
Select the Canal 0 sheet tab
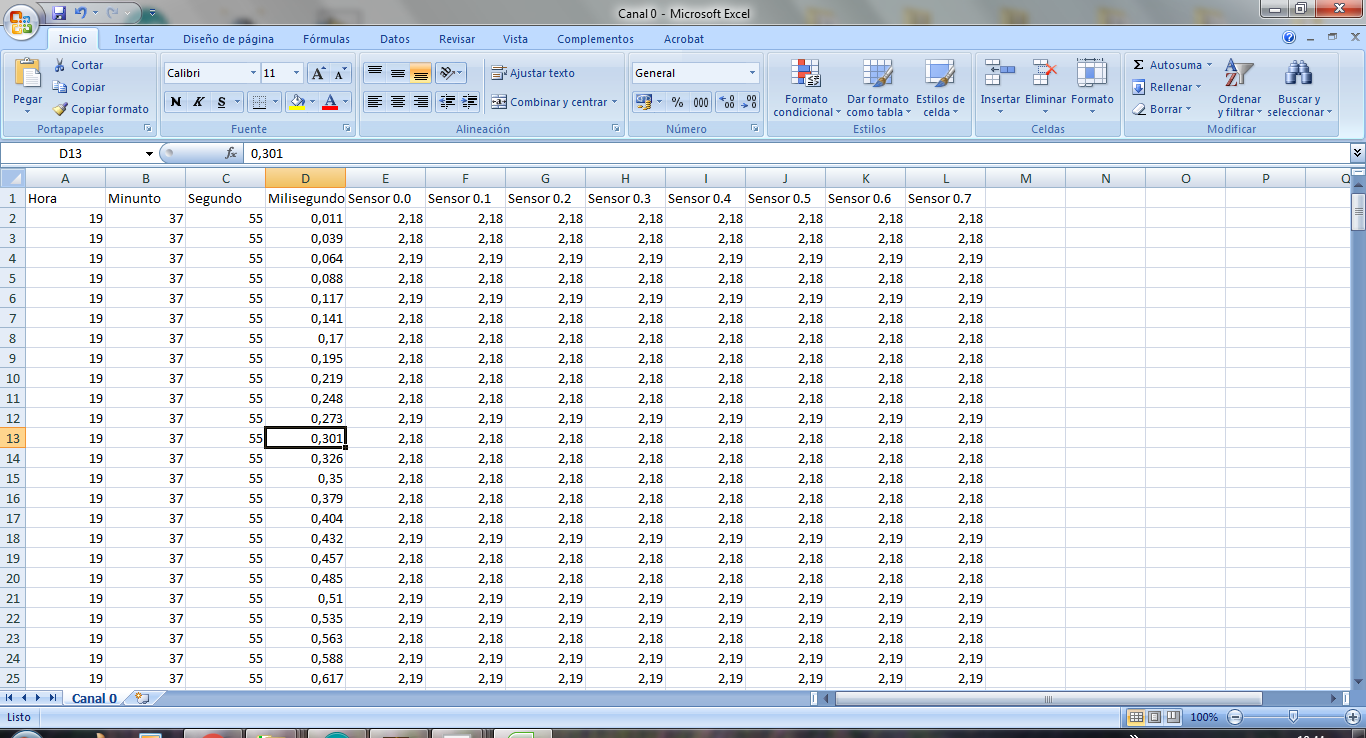94,698
